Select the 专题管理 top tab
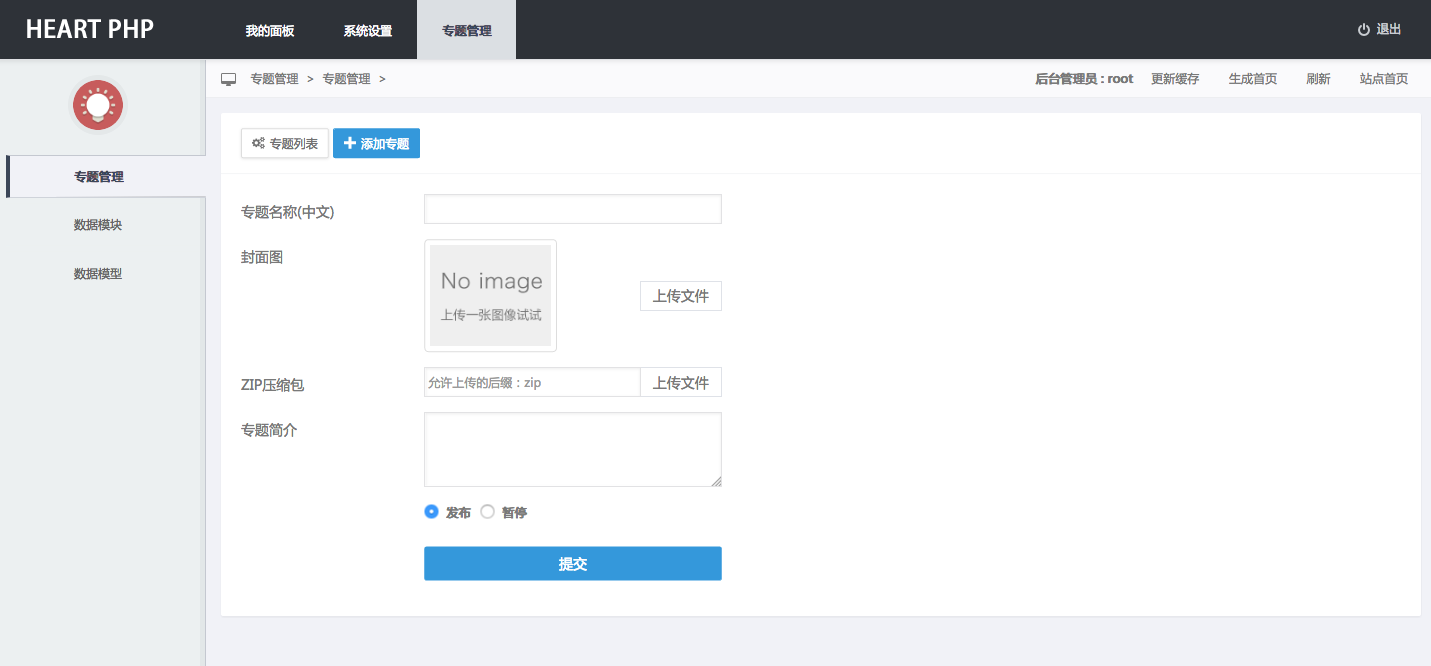The width and height of the screenshot is (1431, 666). 467,30
